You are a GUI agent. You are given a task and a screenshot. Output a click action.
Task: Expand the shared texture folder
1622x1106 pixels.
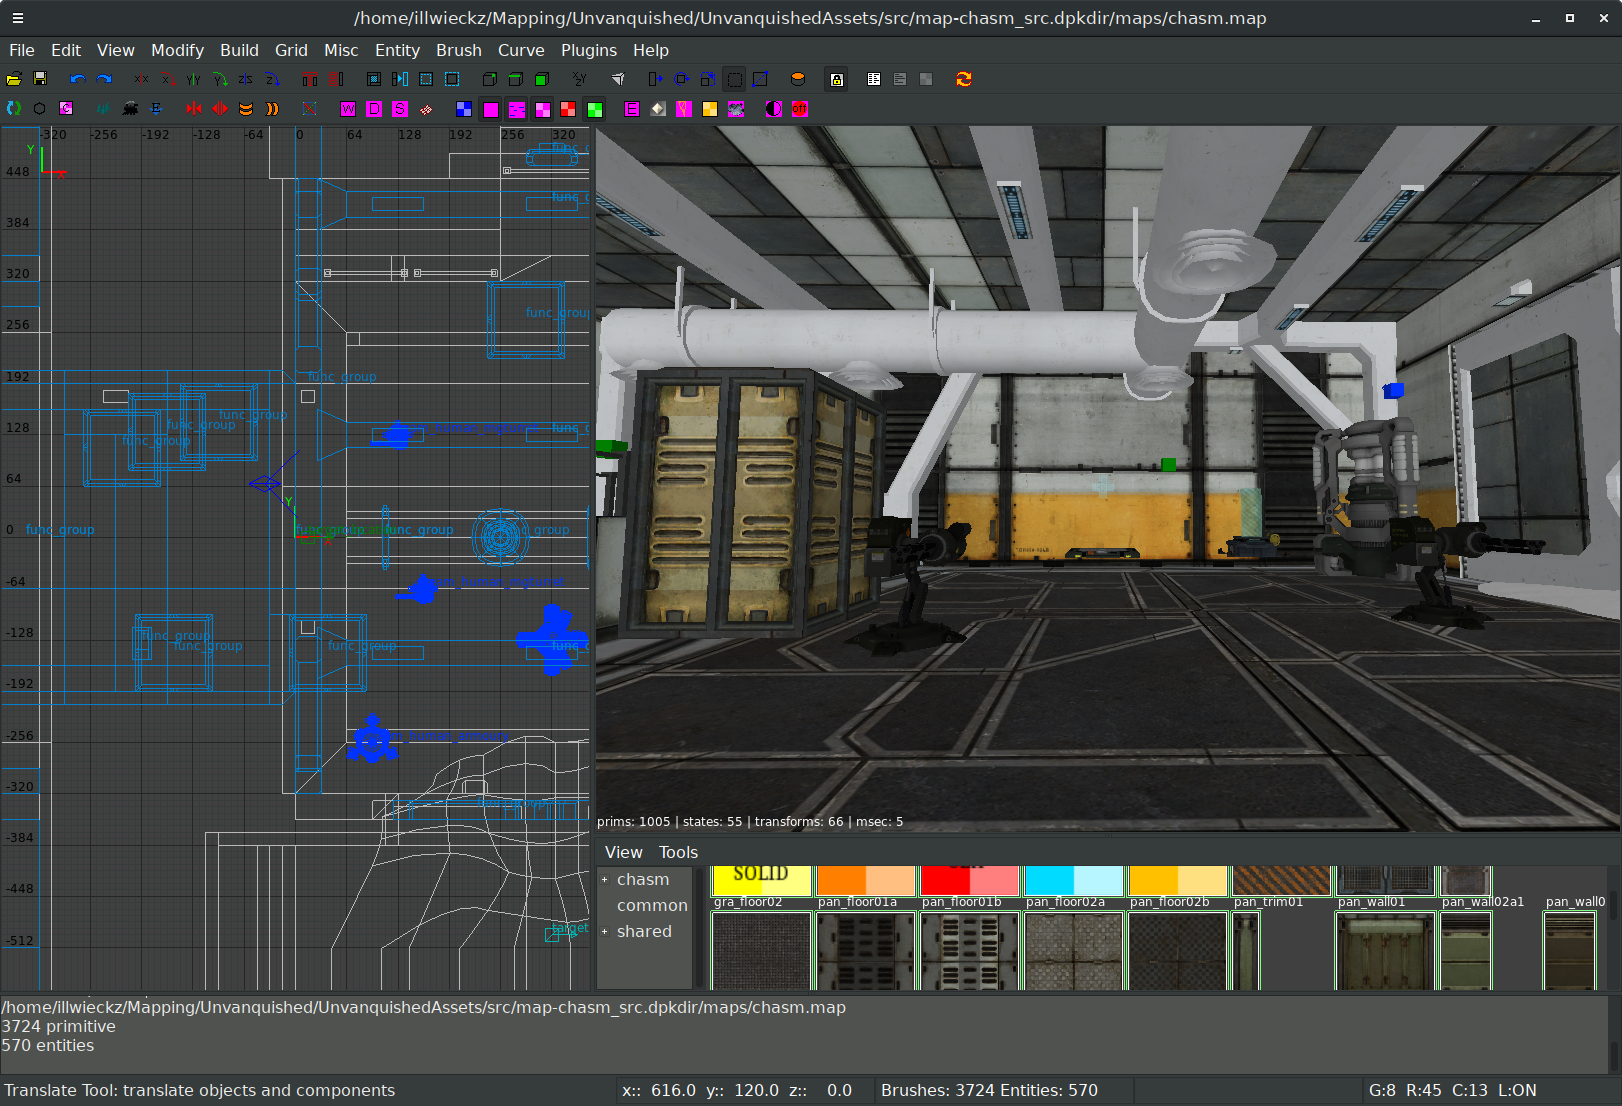click(605, 932)
